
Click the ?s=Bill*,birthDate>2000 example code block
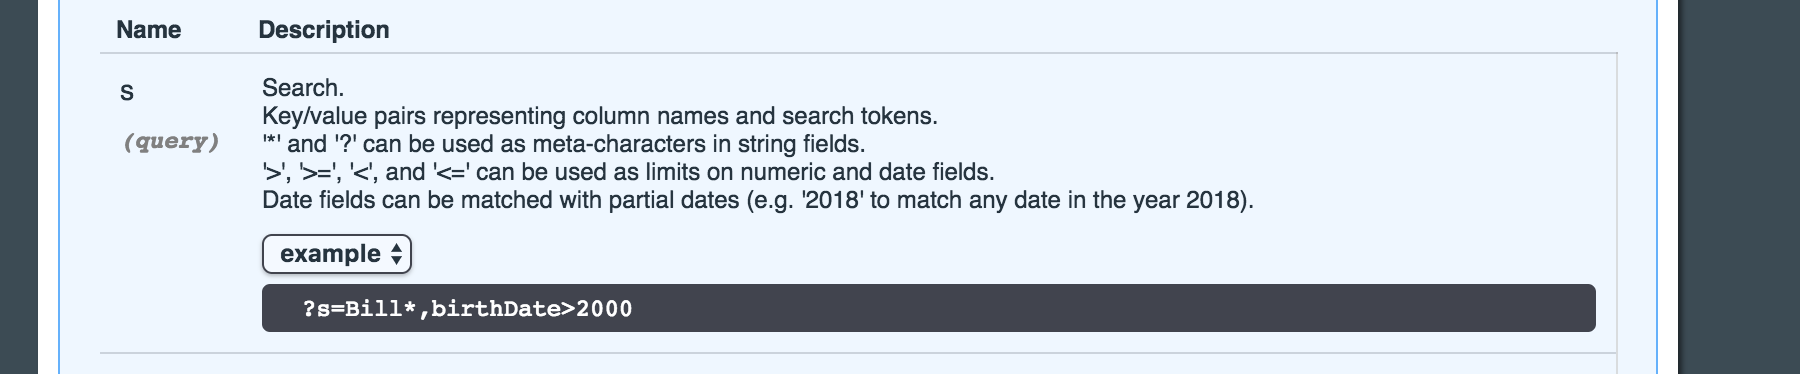[928, 308]
